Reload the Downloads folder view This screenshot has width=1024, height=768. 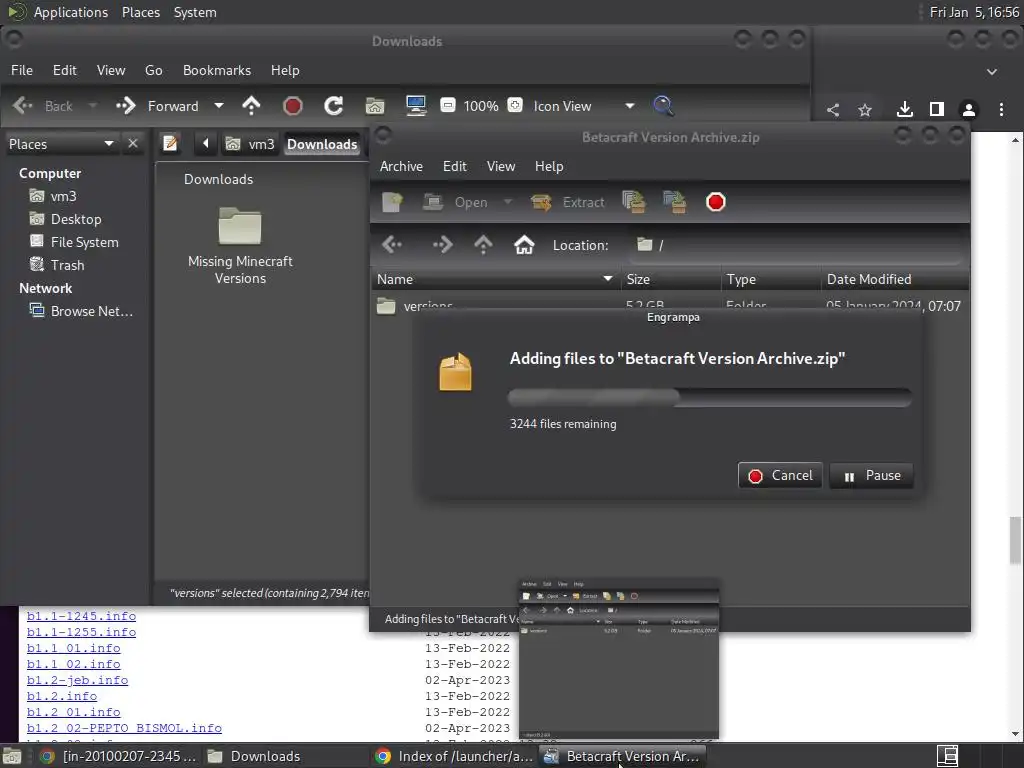[334, 106]
